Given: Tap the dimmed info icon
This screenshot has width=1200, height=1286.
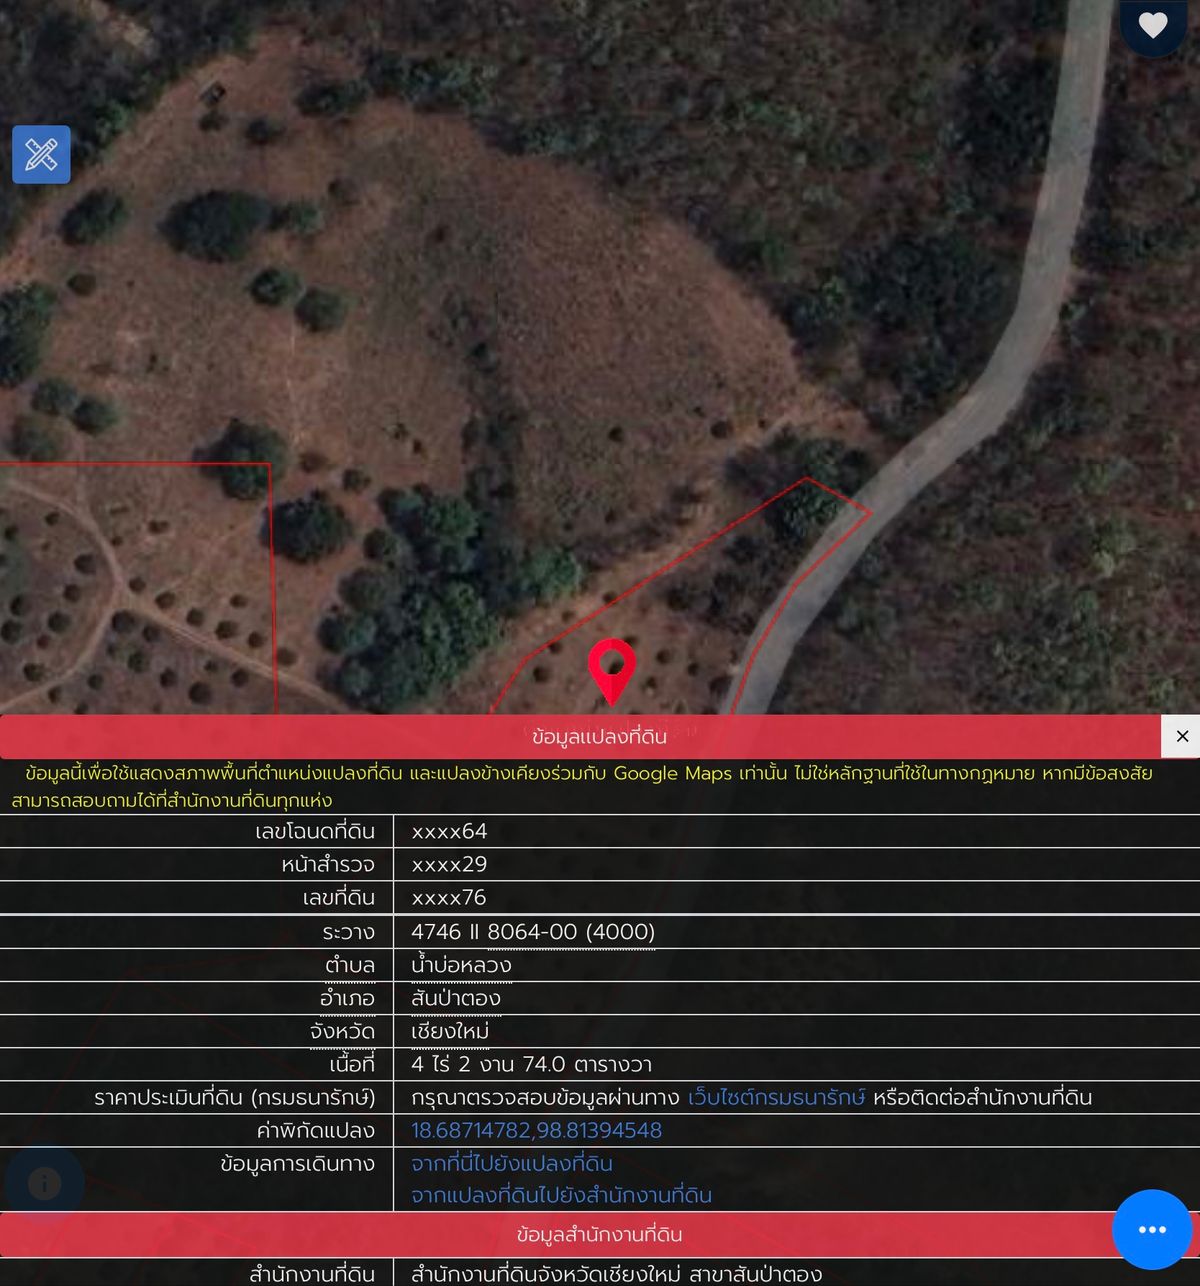Looking at the screenshot, I should pos(44,1184).
